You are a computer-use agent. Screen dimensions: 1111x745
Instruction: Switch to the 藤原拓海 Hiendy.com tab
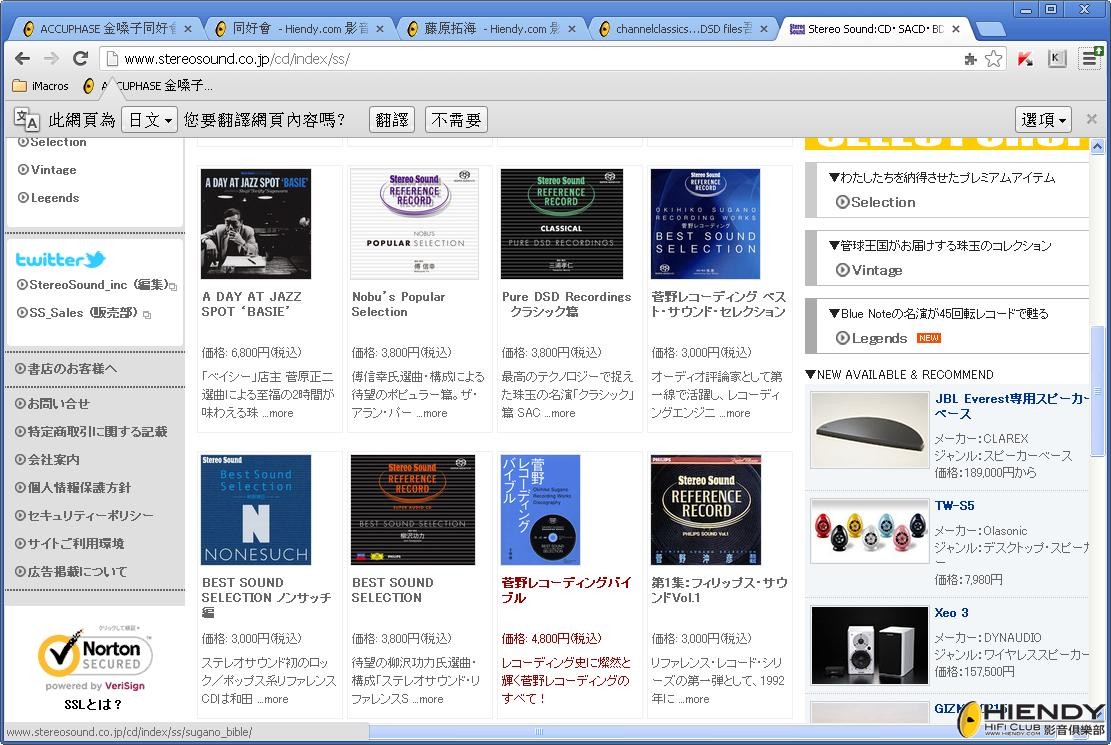point(492,28)
